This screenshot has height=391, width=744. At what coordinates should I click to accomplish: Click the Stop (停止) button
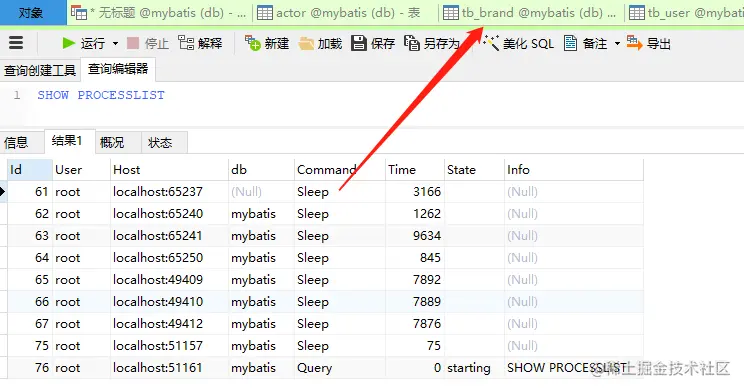click(148, 44)
